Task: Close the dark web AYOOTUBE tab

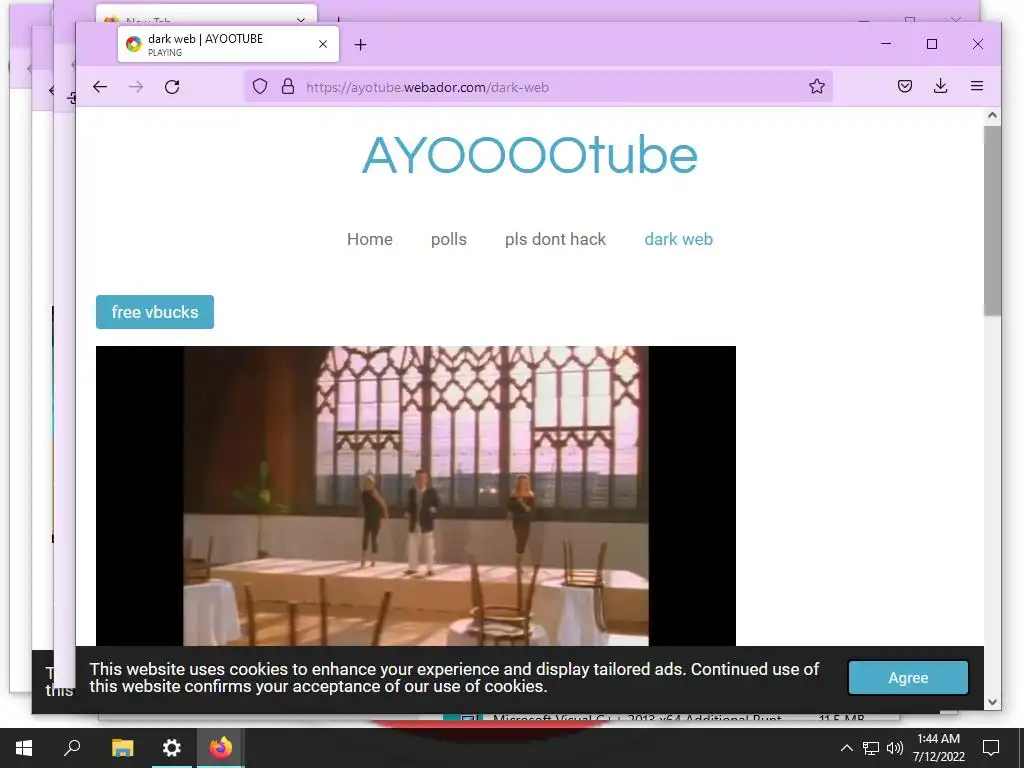Action: 323,44
